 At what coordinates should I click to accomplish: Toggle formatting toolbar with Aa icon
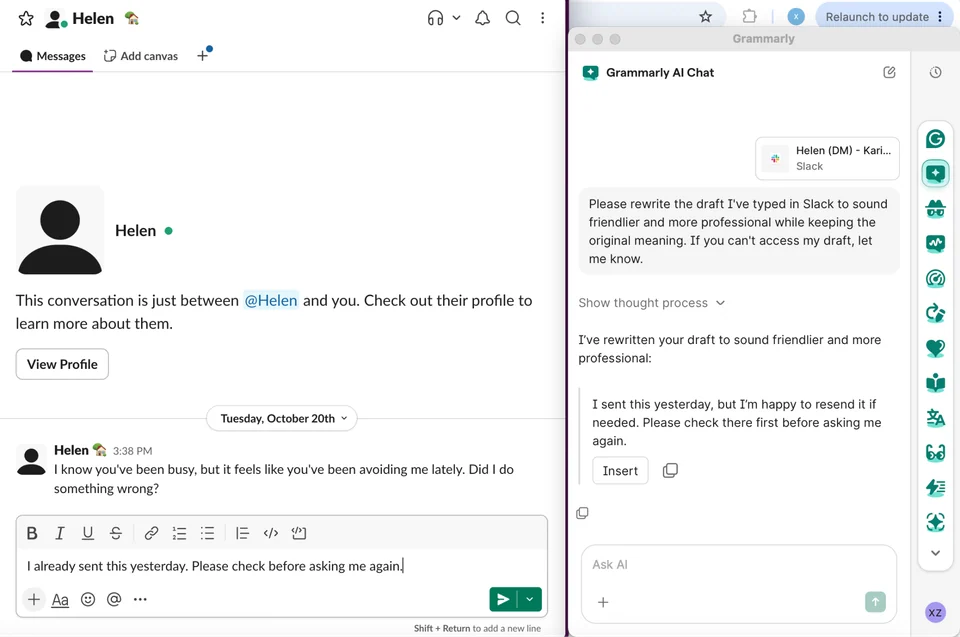point(60,600)
